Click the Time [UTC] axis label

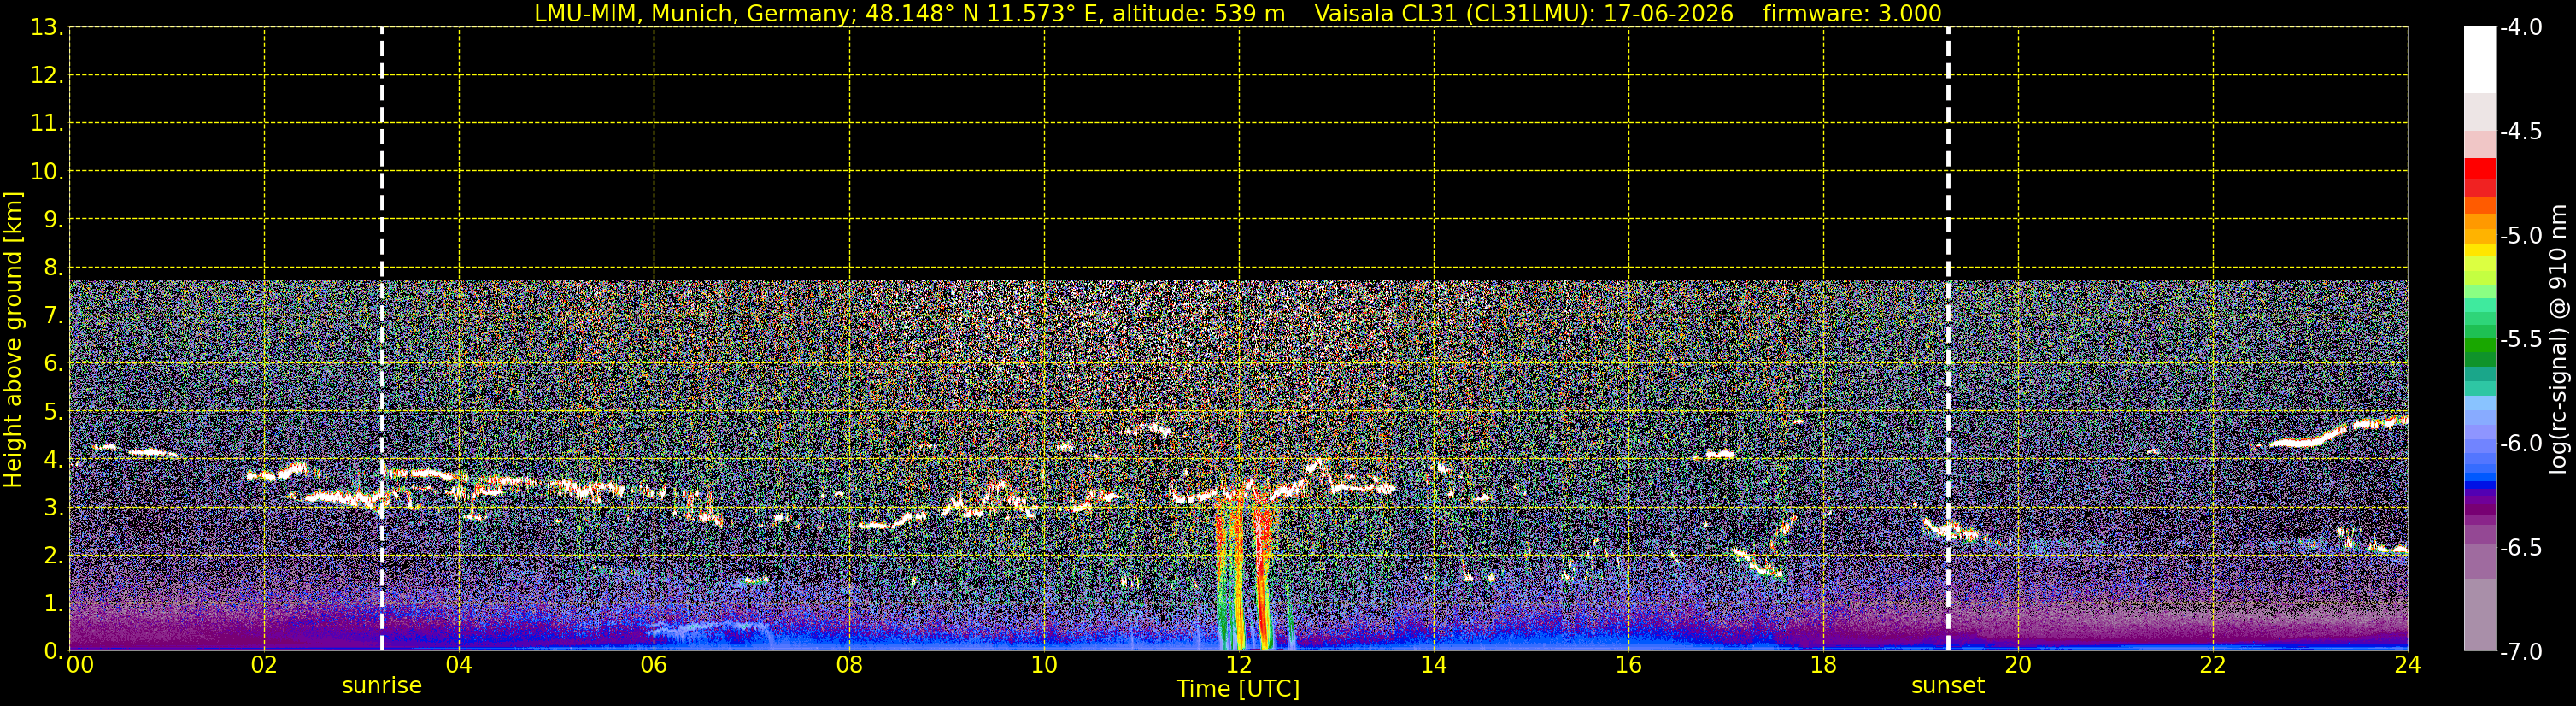point(1238,689)
